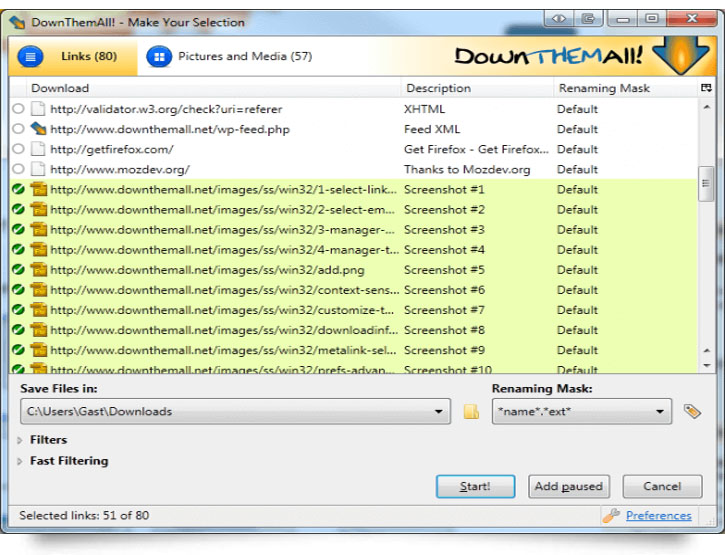This screenshot has height=555, width=725.
Task: Open the column picker icon
Action: coord(706,88)
